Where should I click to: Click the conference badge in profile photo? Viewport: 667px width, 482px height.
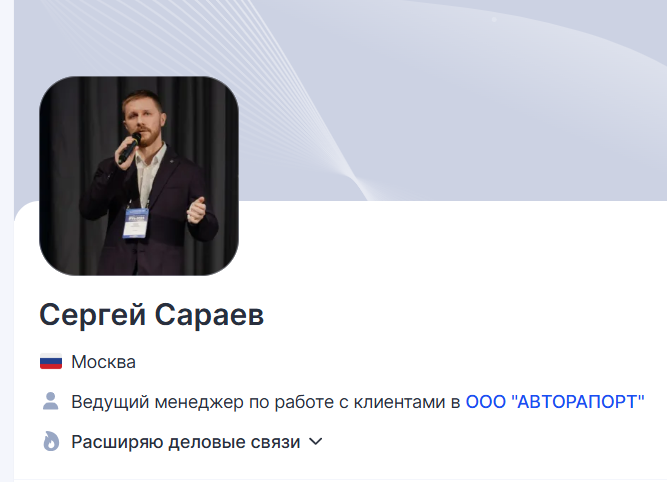136,223
